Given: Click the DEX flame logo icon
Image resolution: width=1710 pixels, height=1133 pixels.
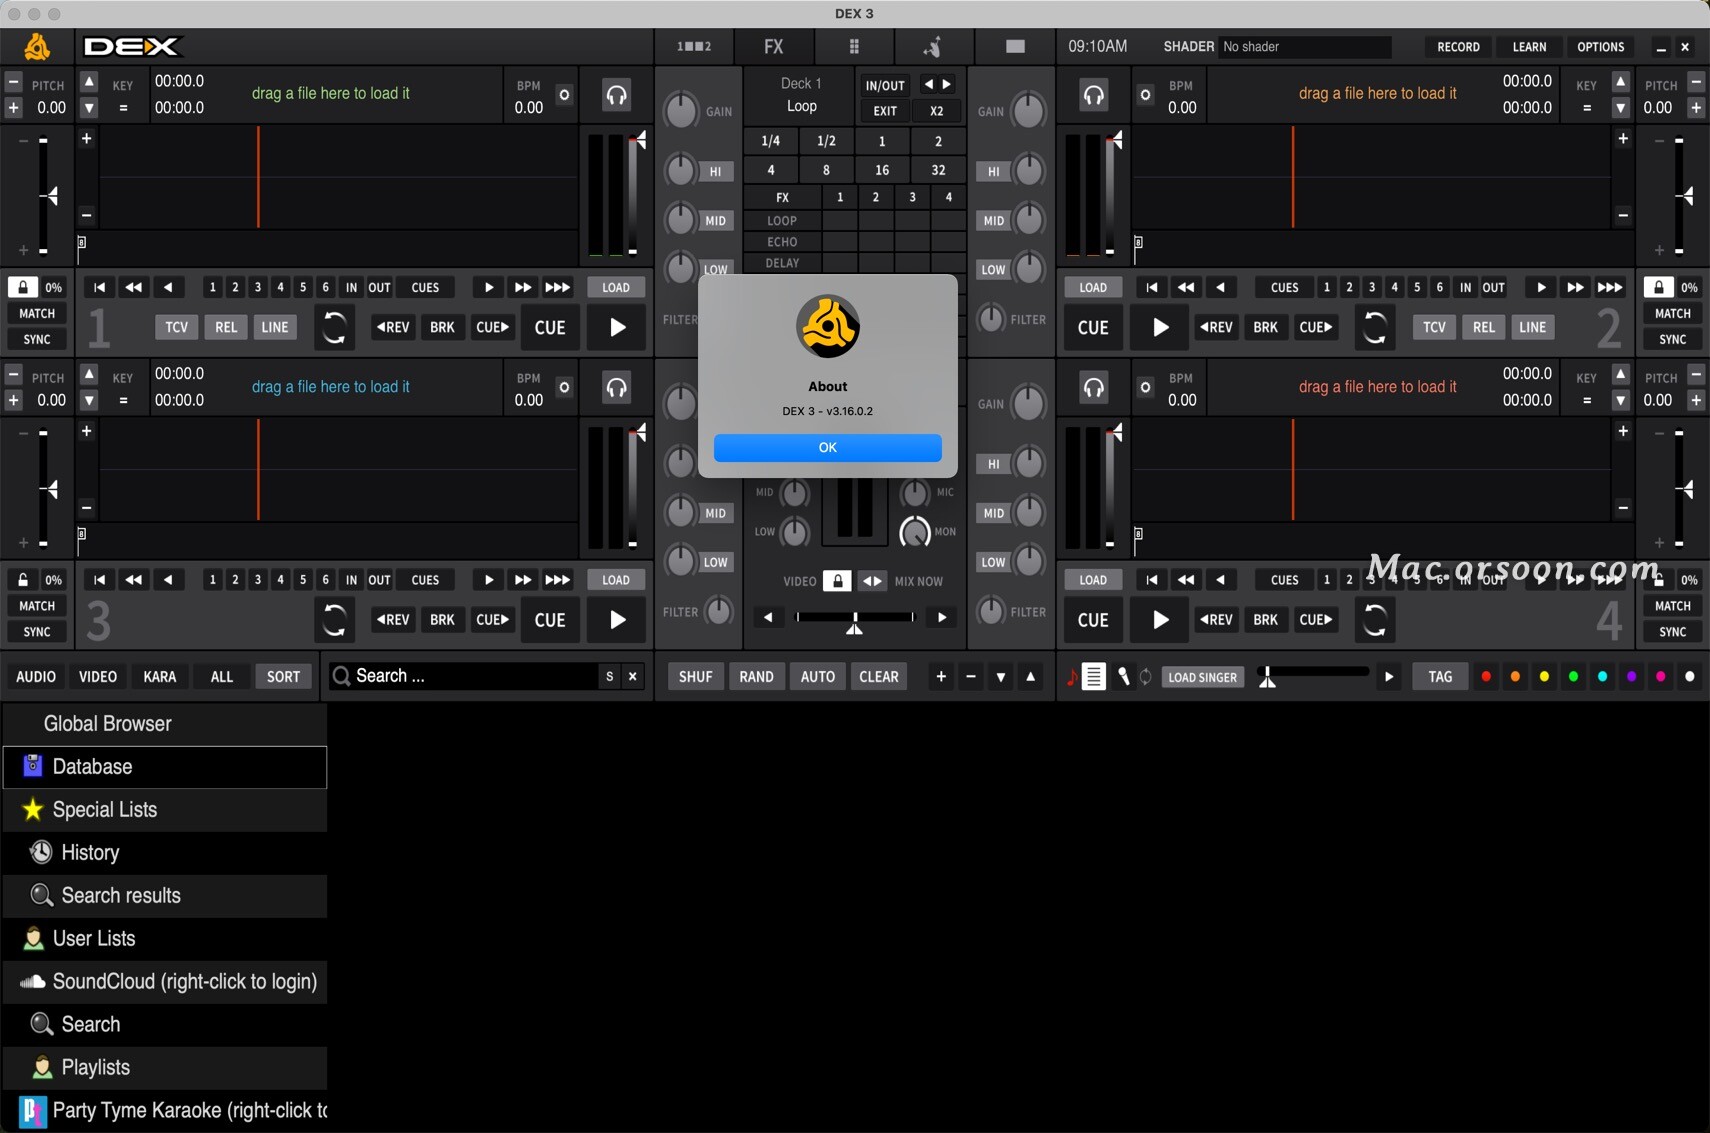Looking at the screenshot, I should (37, 46).
